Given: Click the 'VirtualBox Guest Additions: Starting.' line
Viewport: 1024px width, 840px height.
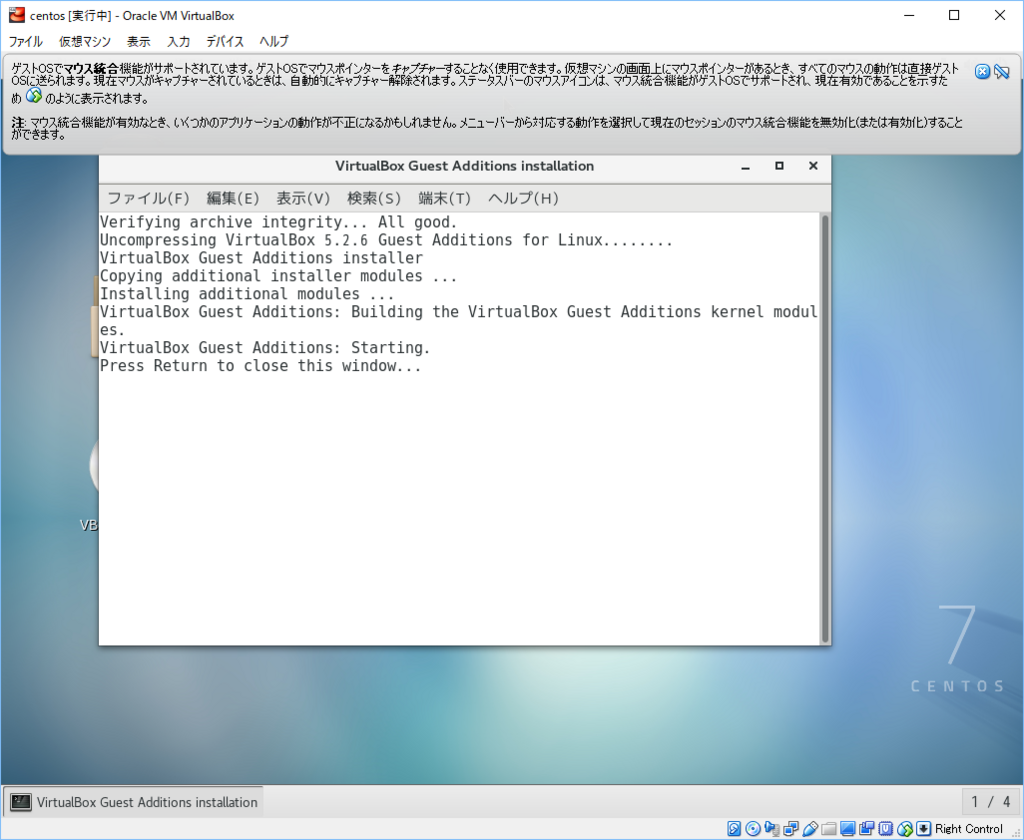Looking at the screenshot, I should (x=265, y=347).
